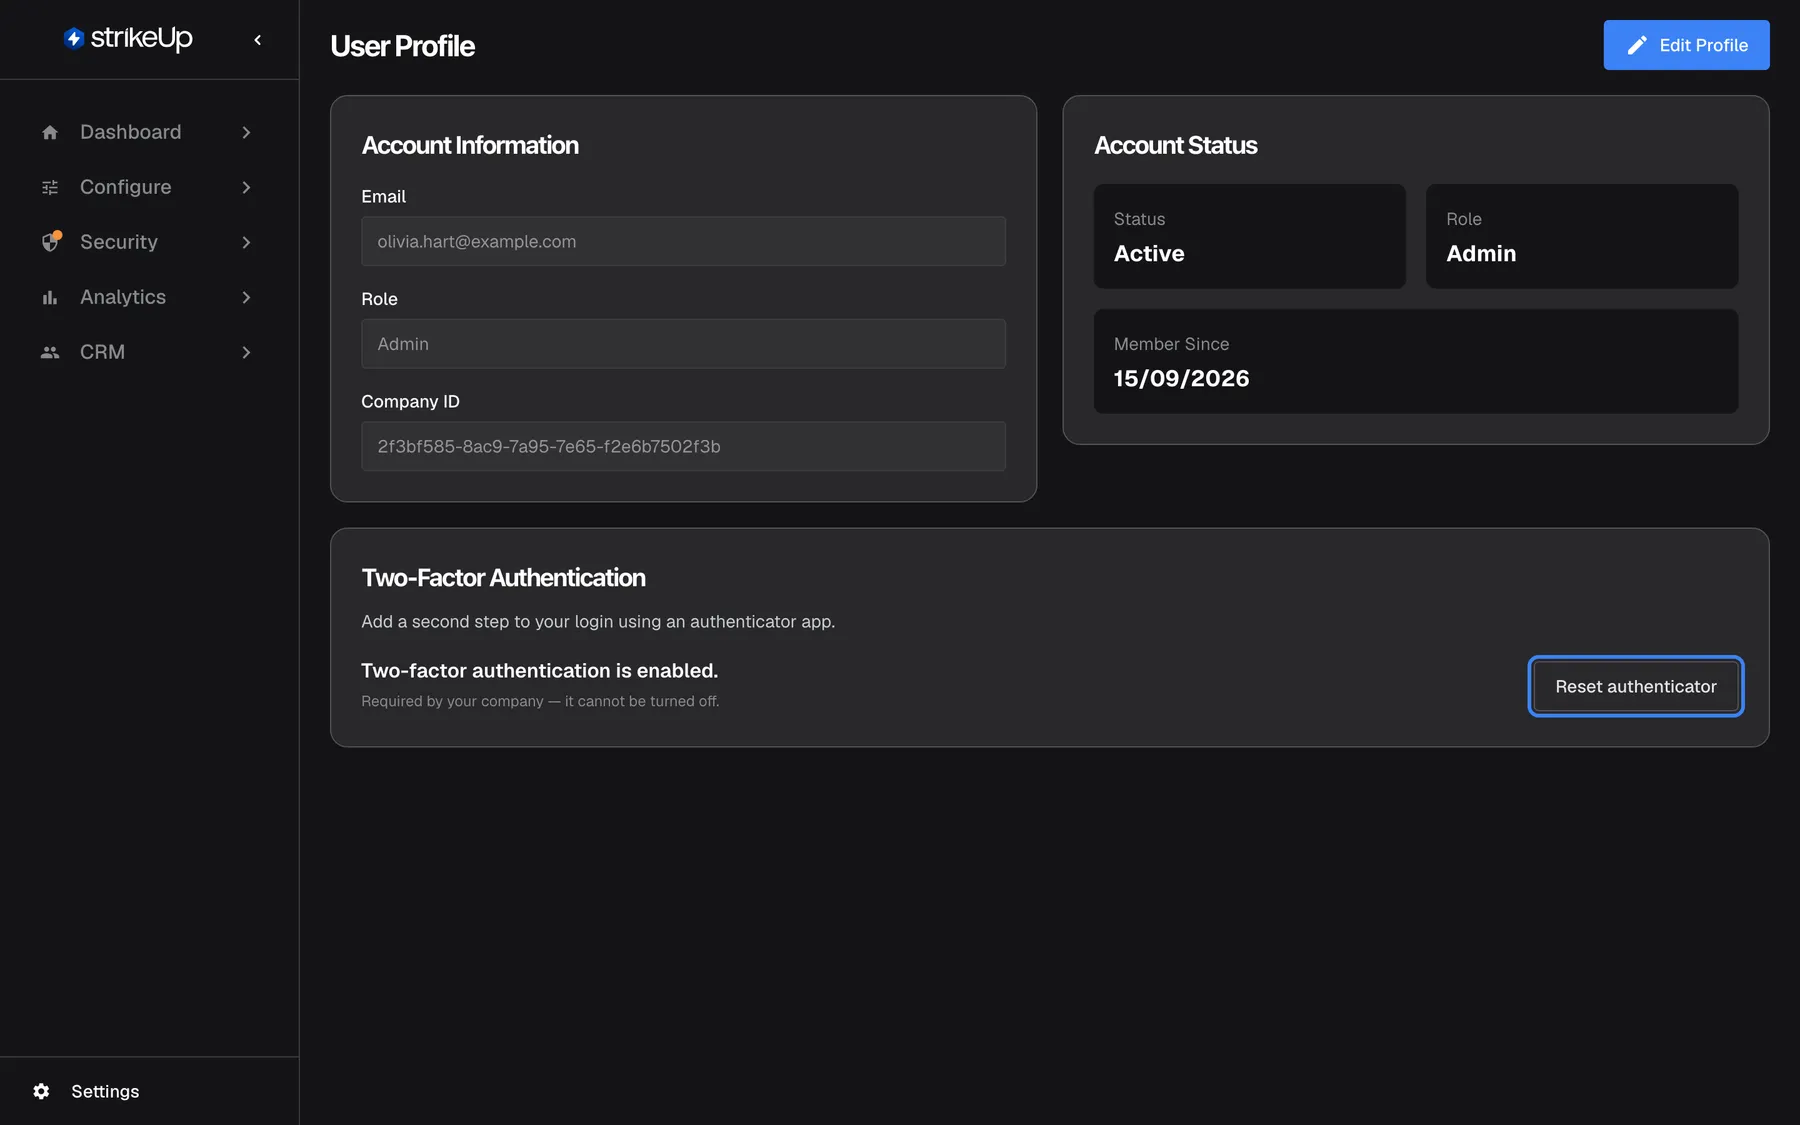This screenshot has width=1800, height=1125.
Task: Click the User Profile page heading
Action: 402,46
